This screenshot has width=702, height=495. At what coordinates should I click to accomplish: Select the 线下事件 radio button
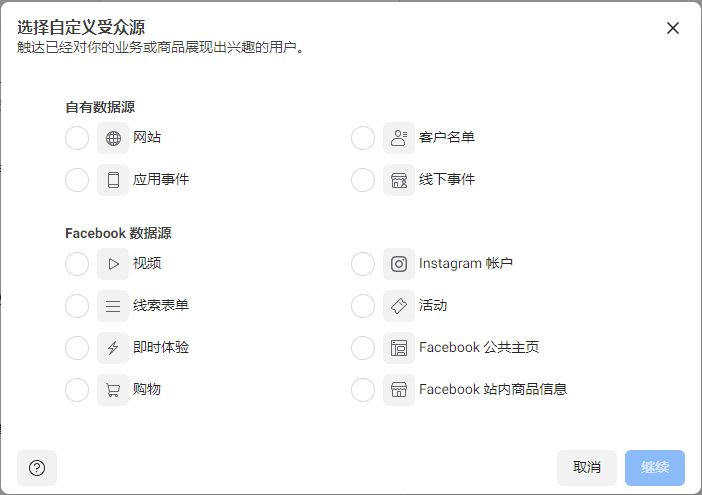pyautogui.click(x=363, y=180)
